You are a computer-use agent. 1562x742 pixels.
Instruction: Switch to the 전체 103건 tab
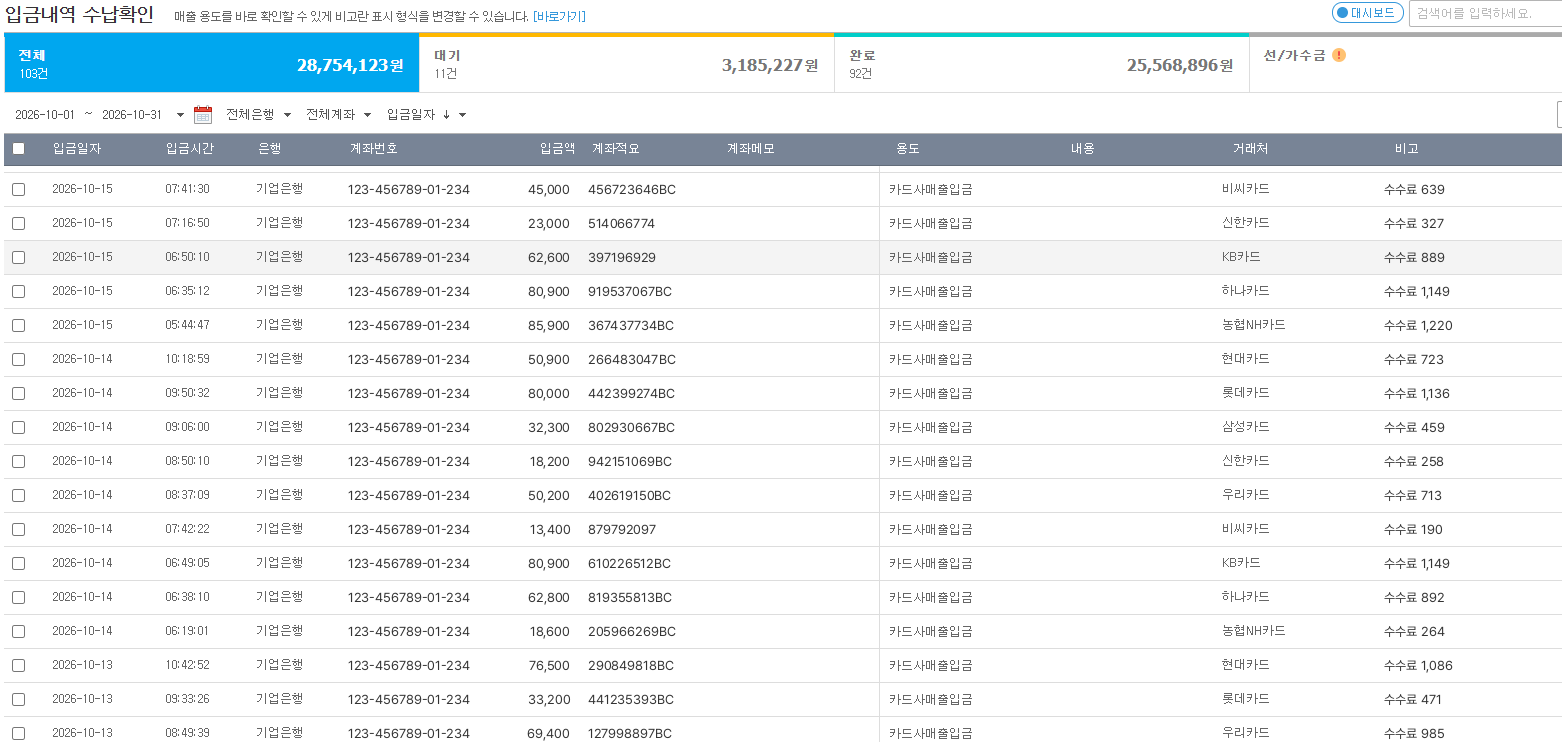click(x=211, y=64)
